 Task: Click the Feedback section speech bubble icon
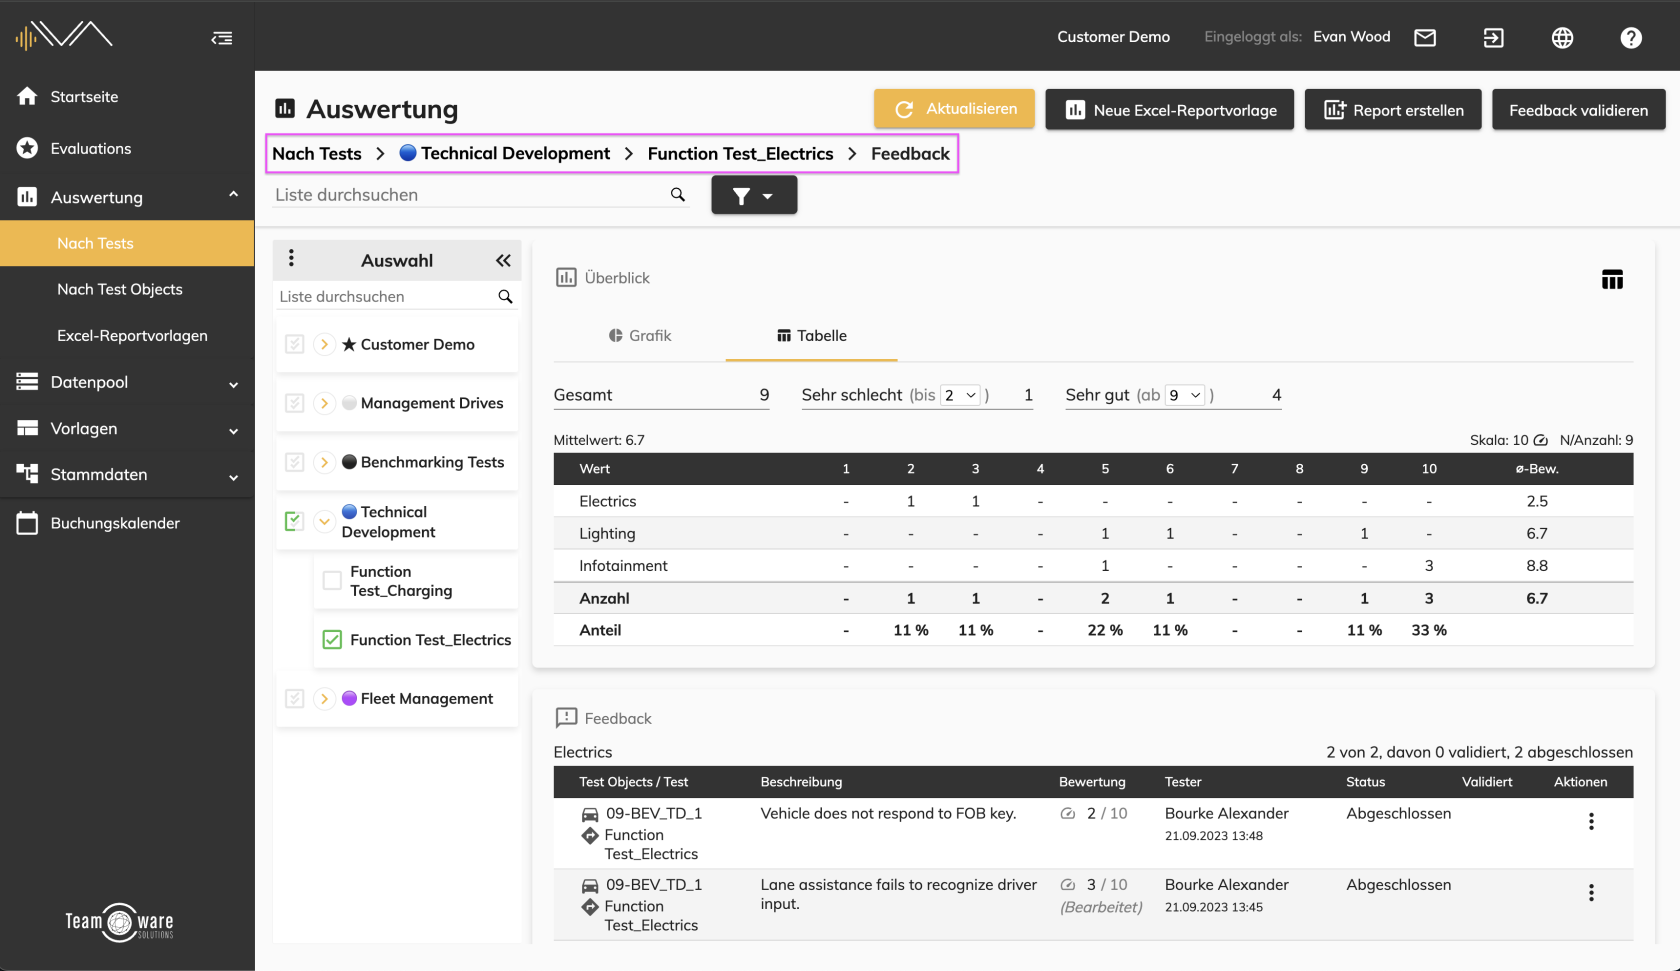point(566,718)
